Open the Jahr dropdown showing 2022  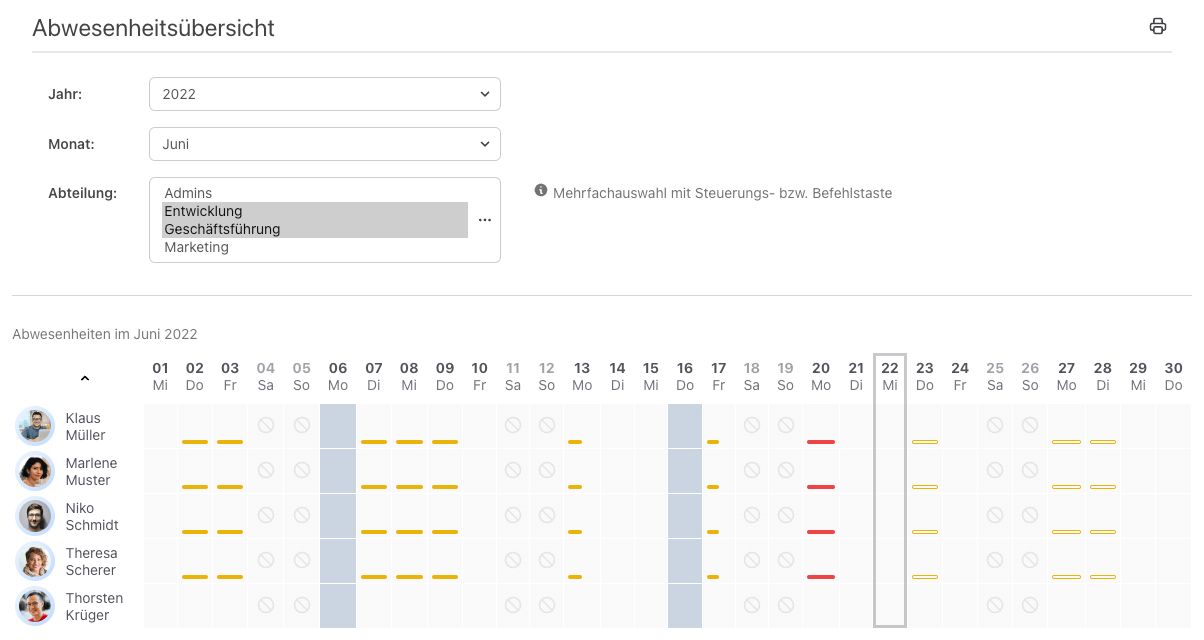click(324, 93)
